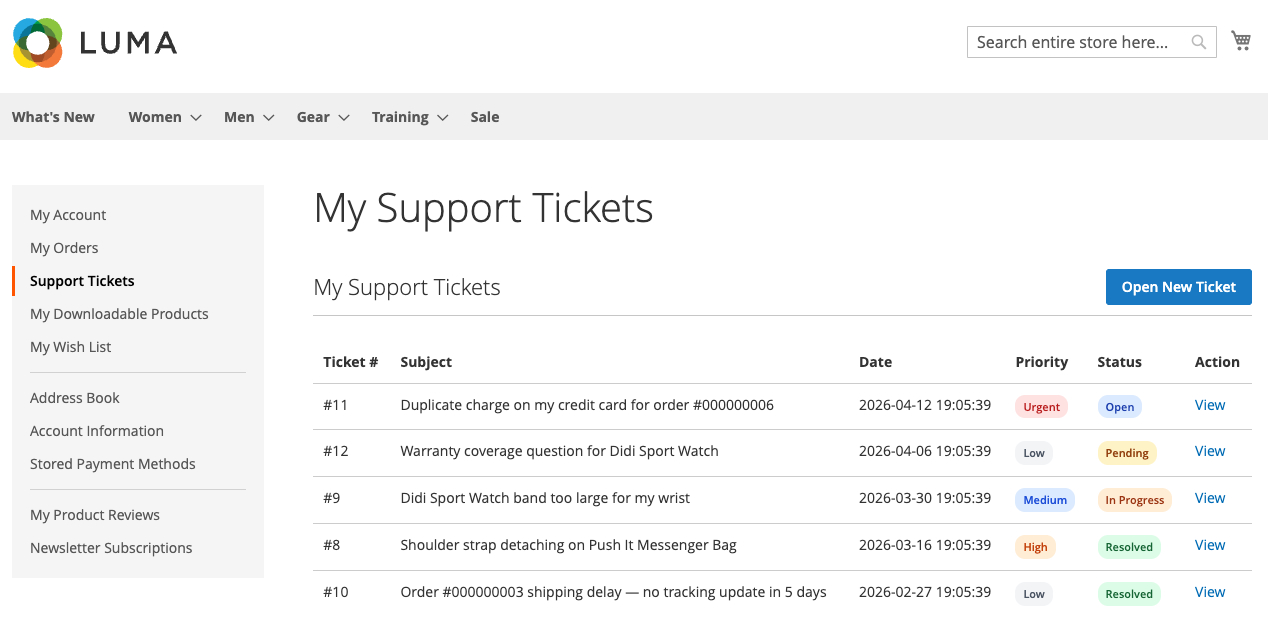The height and width of the screenshot is (621, 1268).
Task: Go to the Sale page
Action: pos(485,117)
